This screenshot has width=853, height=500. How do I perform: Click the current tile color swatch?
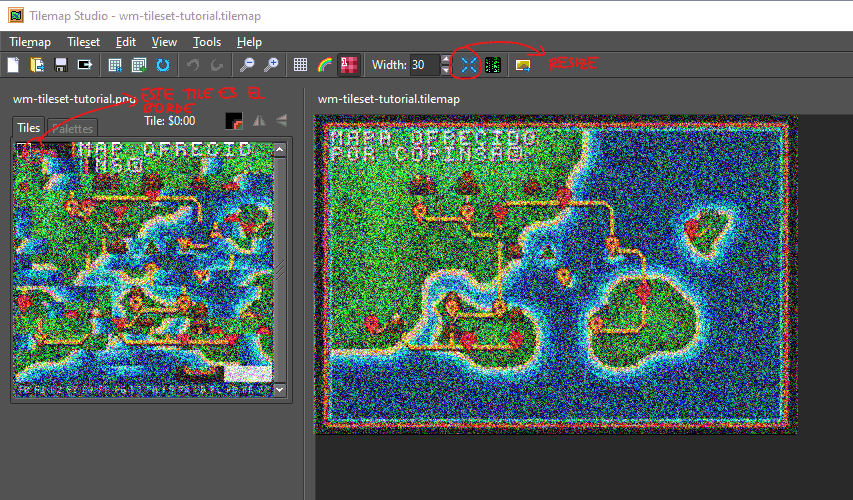[x=234, y=121]
